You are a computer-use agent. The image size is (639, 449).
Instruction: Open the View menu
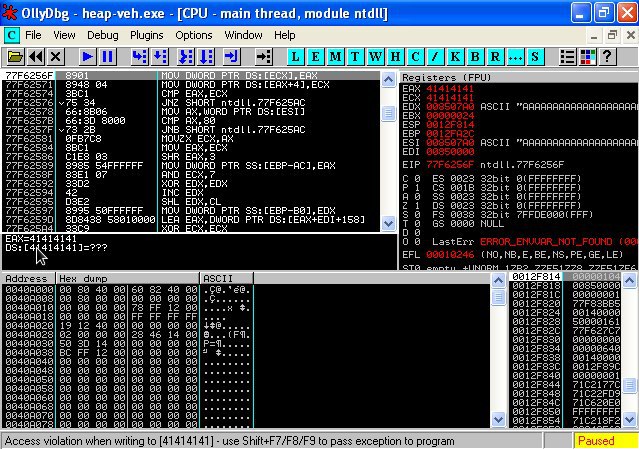[64, 35]
